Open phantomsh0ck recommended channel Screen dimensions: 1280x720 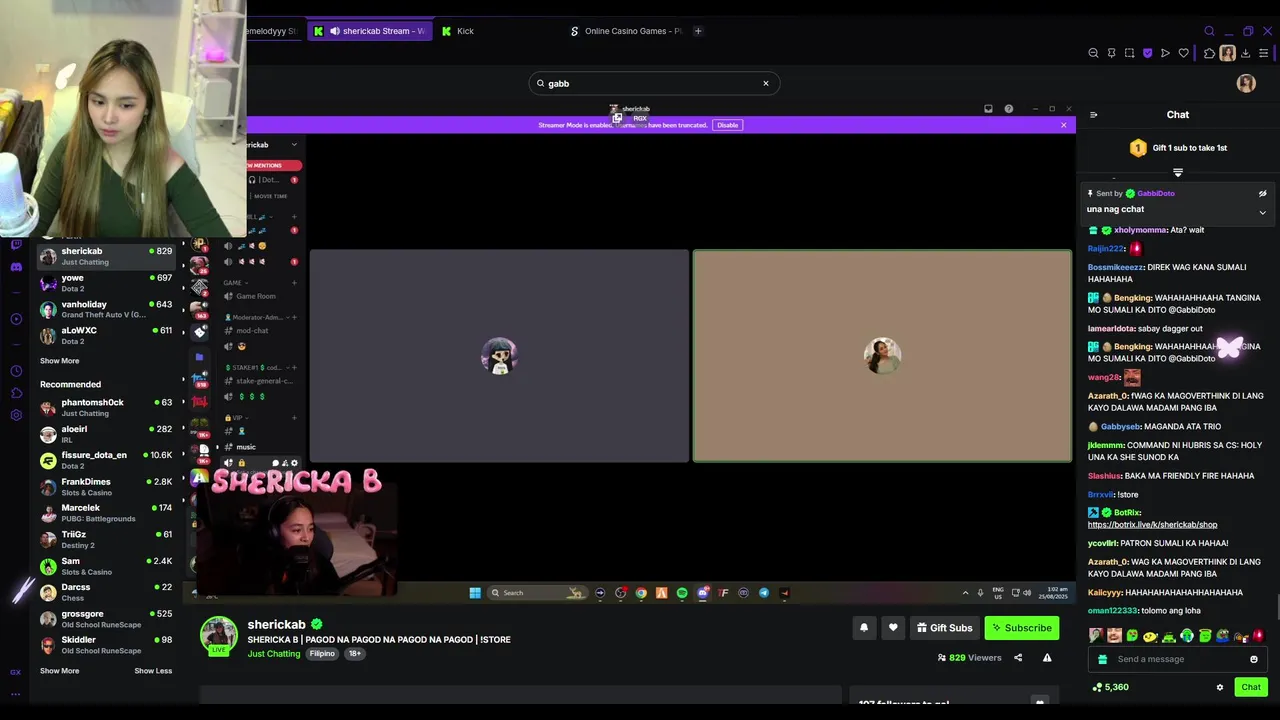pos(106,407)
